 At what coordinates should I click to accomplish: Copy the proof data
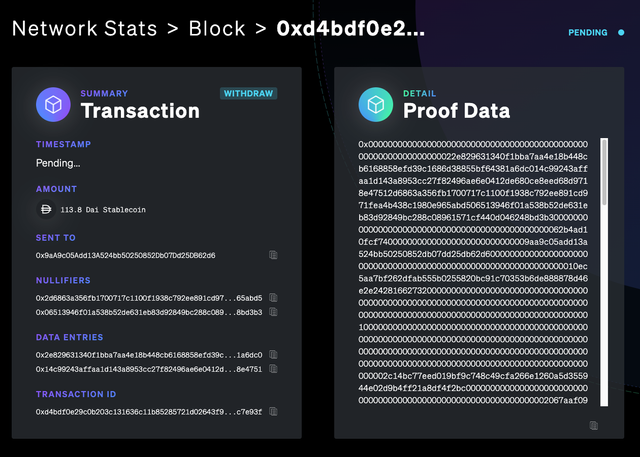coord(594,426)
